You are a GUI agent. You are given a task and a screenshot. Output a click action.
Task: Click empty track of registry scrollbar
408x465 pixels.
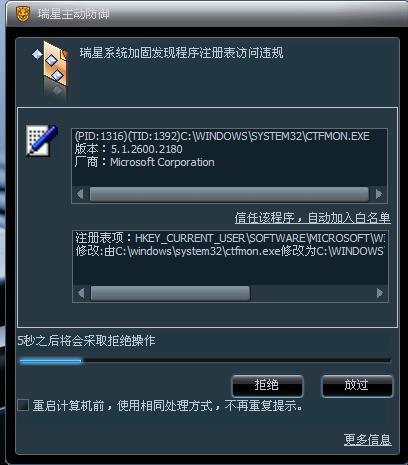click(x=311, y=293)
